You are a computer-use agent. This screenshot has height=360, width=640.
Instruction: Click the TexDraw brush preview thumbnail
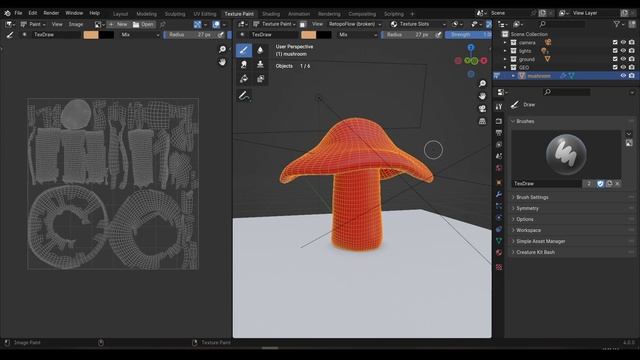[566, 154]
